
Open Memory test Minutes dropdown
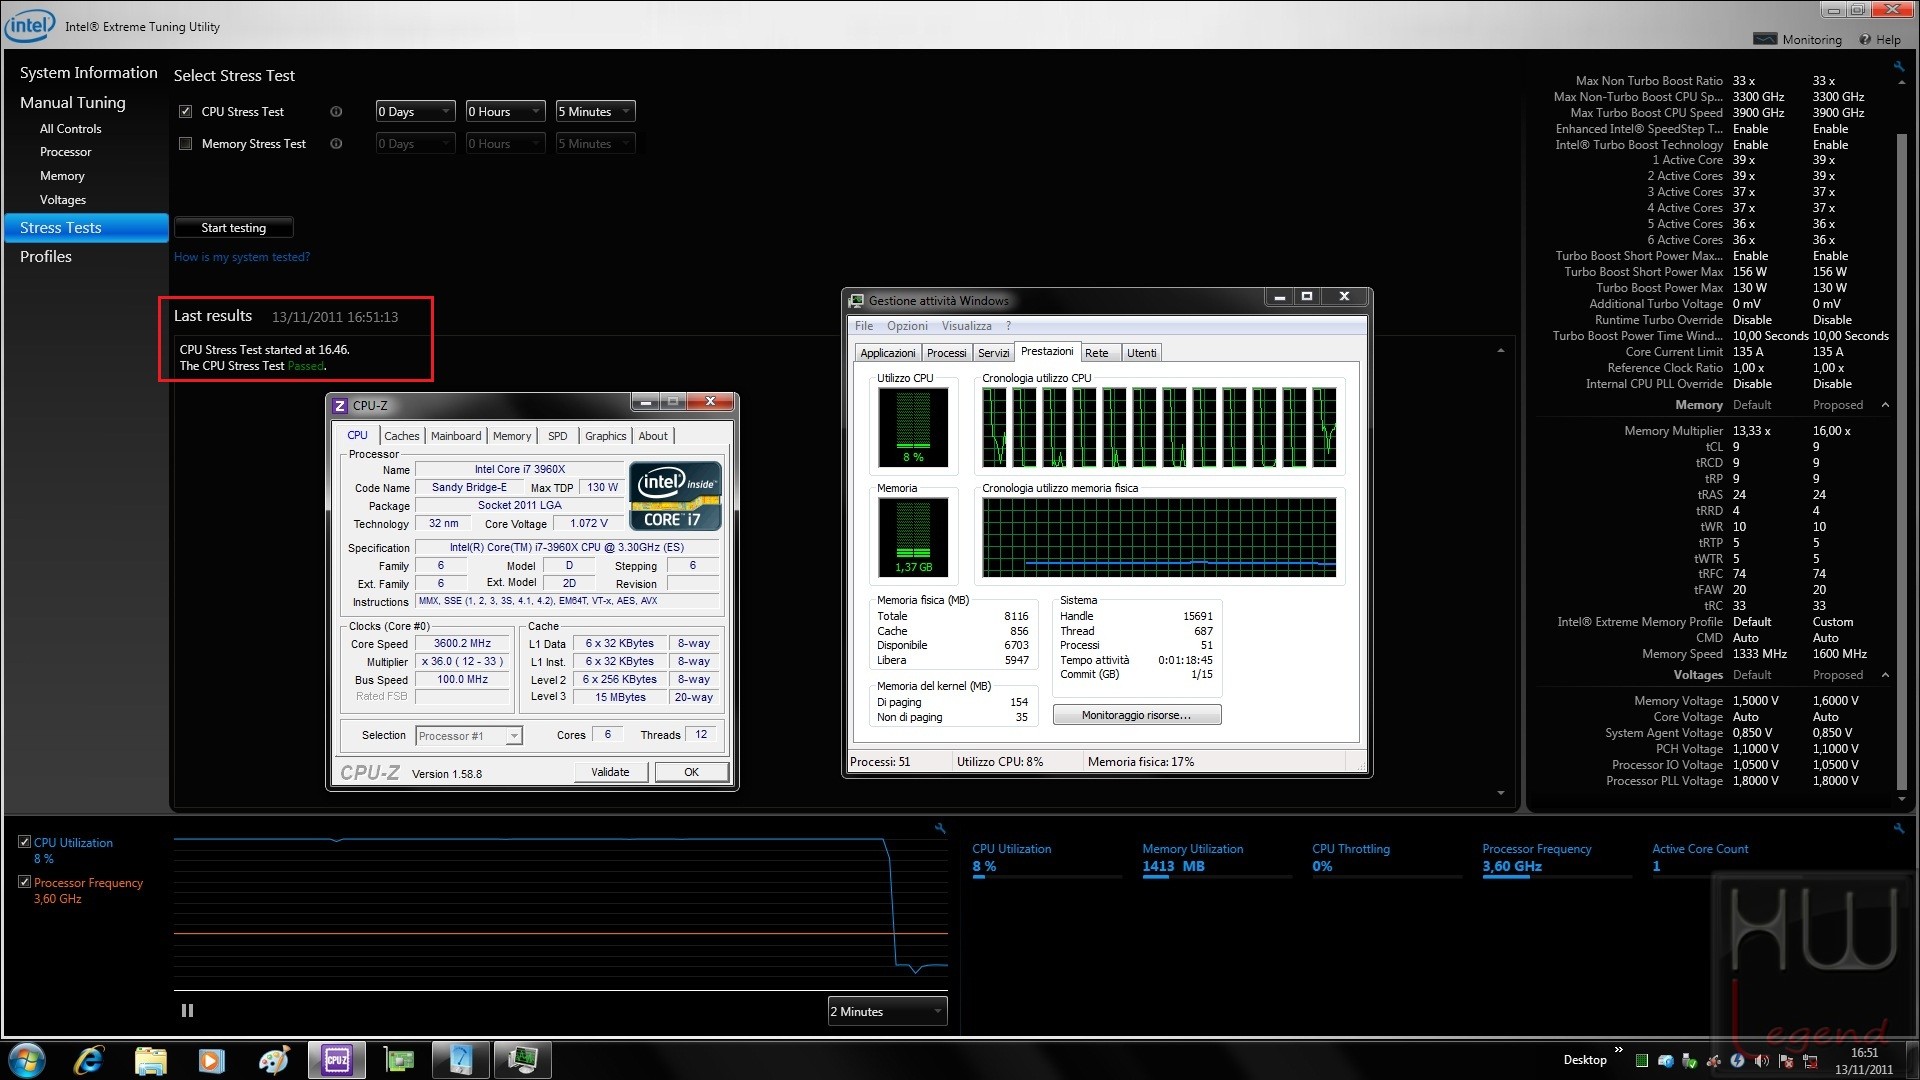595,144
